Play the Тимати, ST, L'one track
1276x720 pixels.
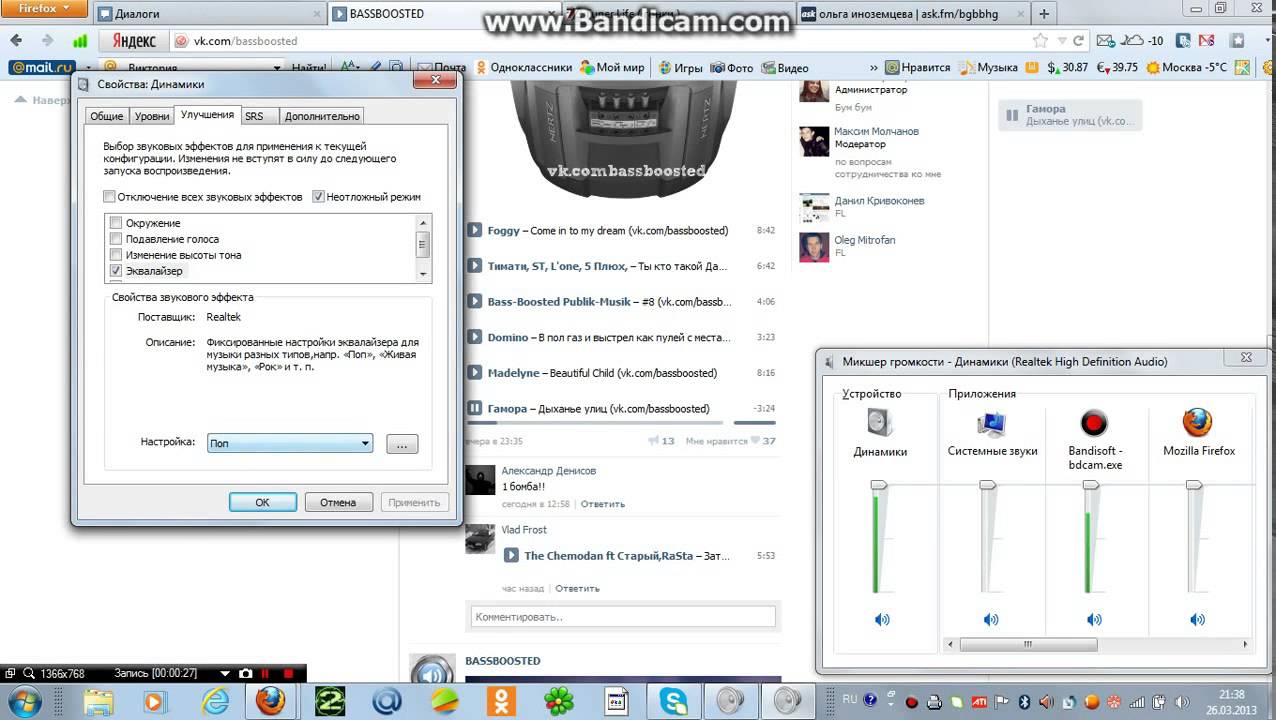(x=475, y=266)
